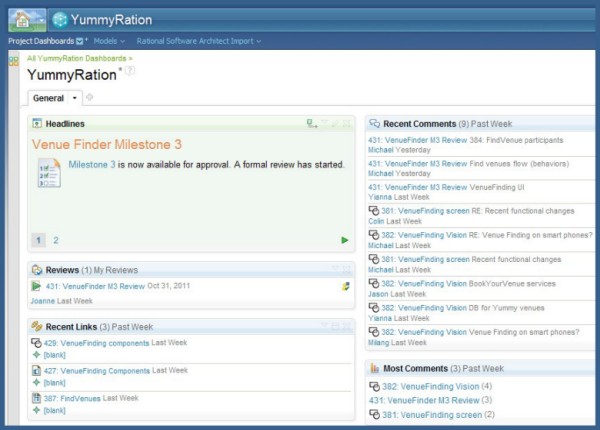The height and width of the screenshot is (430, 600).
Task: Go to headline page 2
Action: [x=56, y=240]
